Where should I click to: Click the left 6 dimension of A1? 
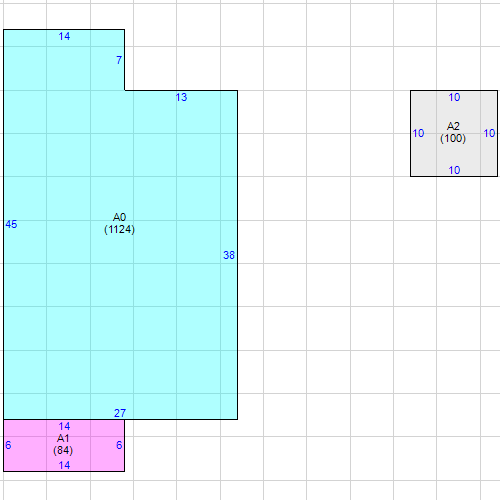(8, 445)
